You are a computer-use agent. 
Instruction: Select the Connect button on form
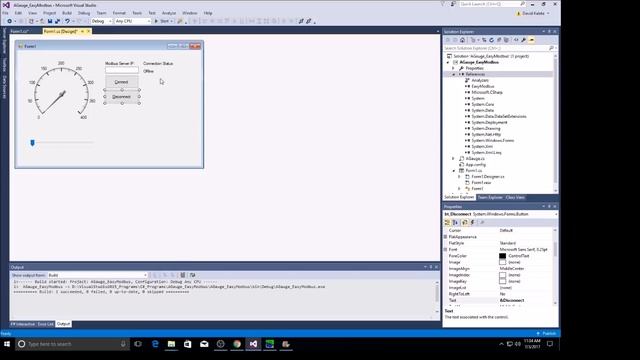tap(122, 82)
